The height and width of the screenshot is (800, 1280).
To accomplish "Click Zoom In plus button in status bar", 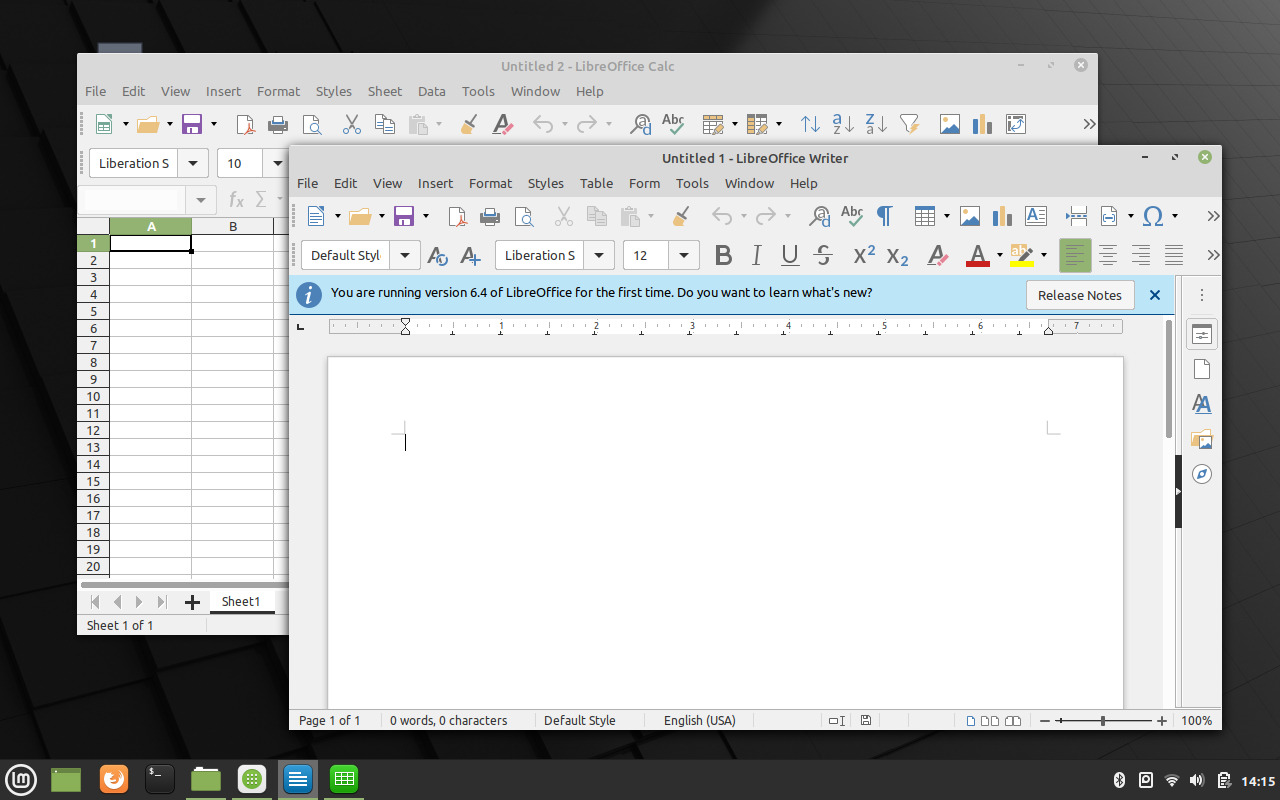I will tap(1162, 721).
